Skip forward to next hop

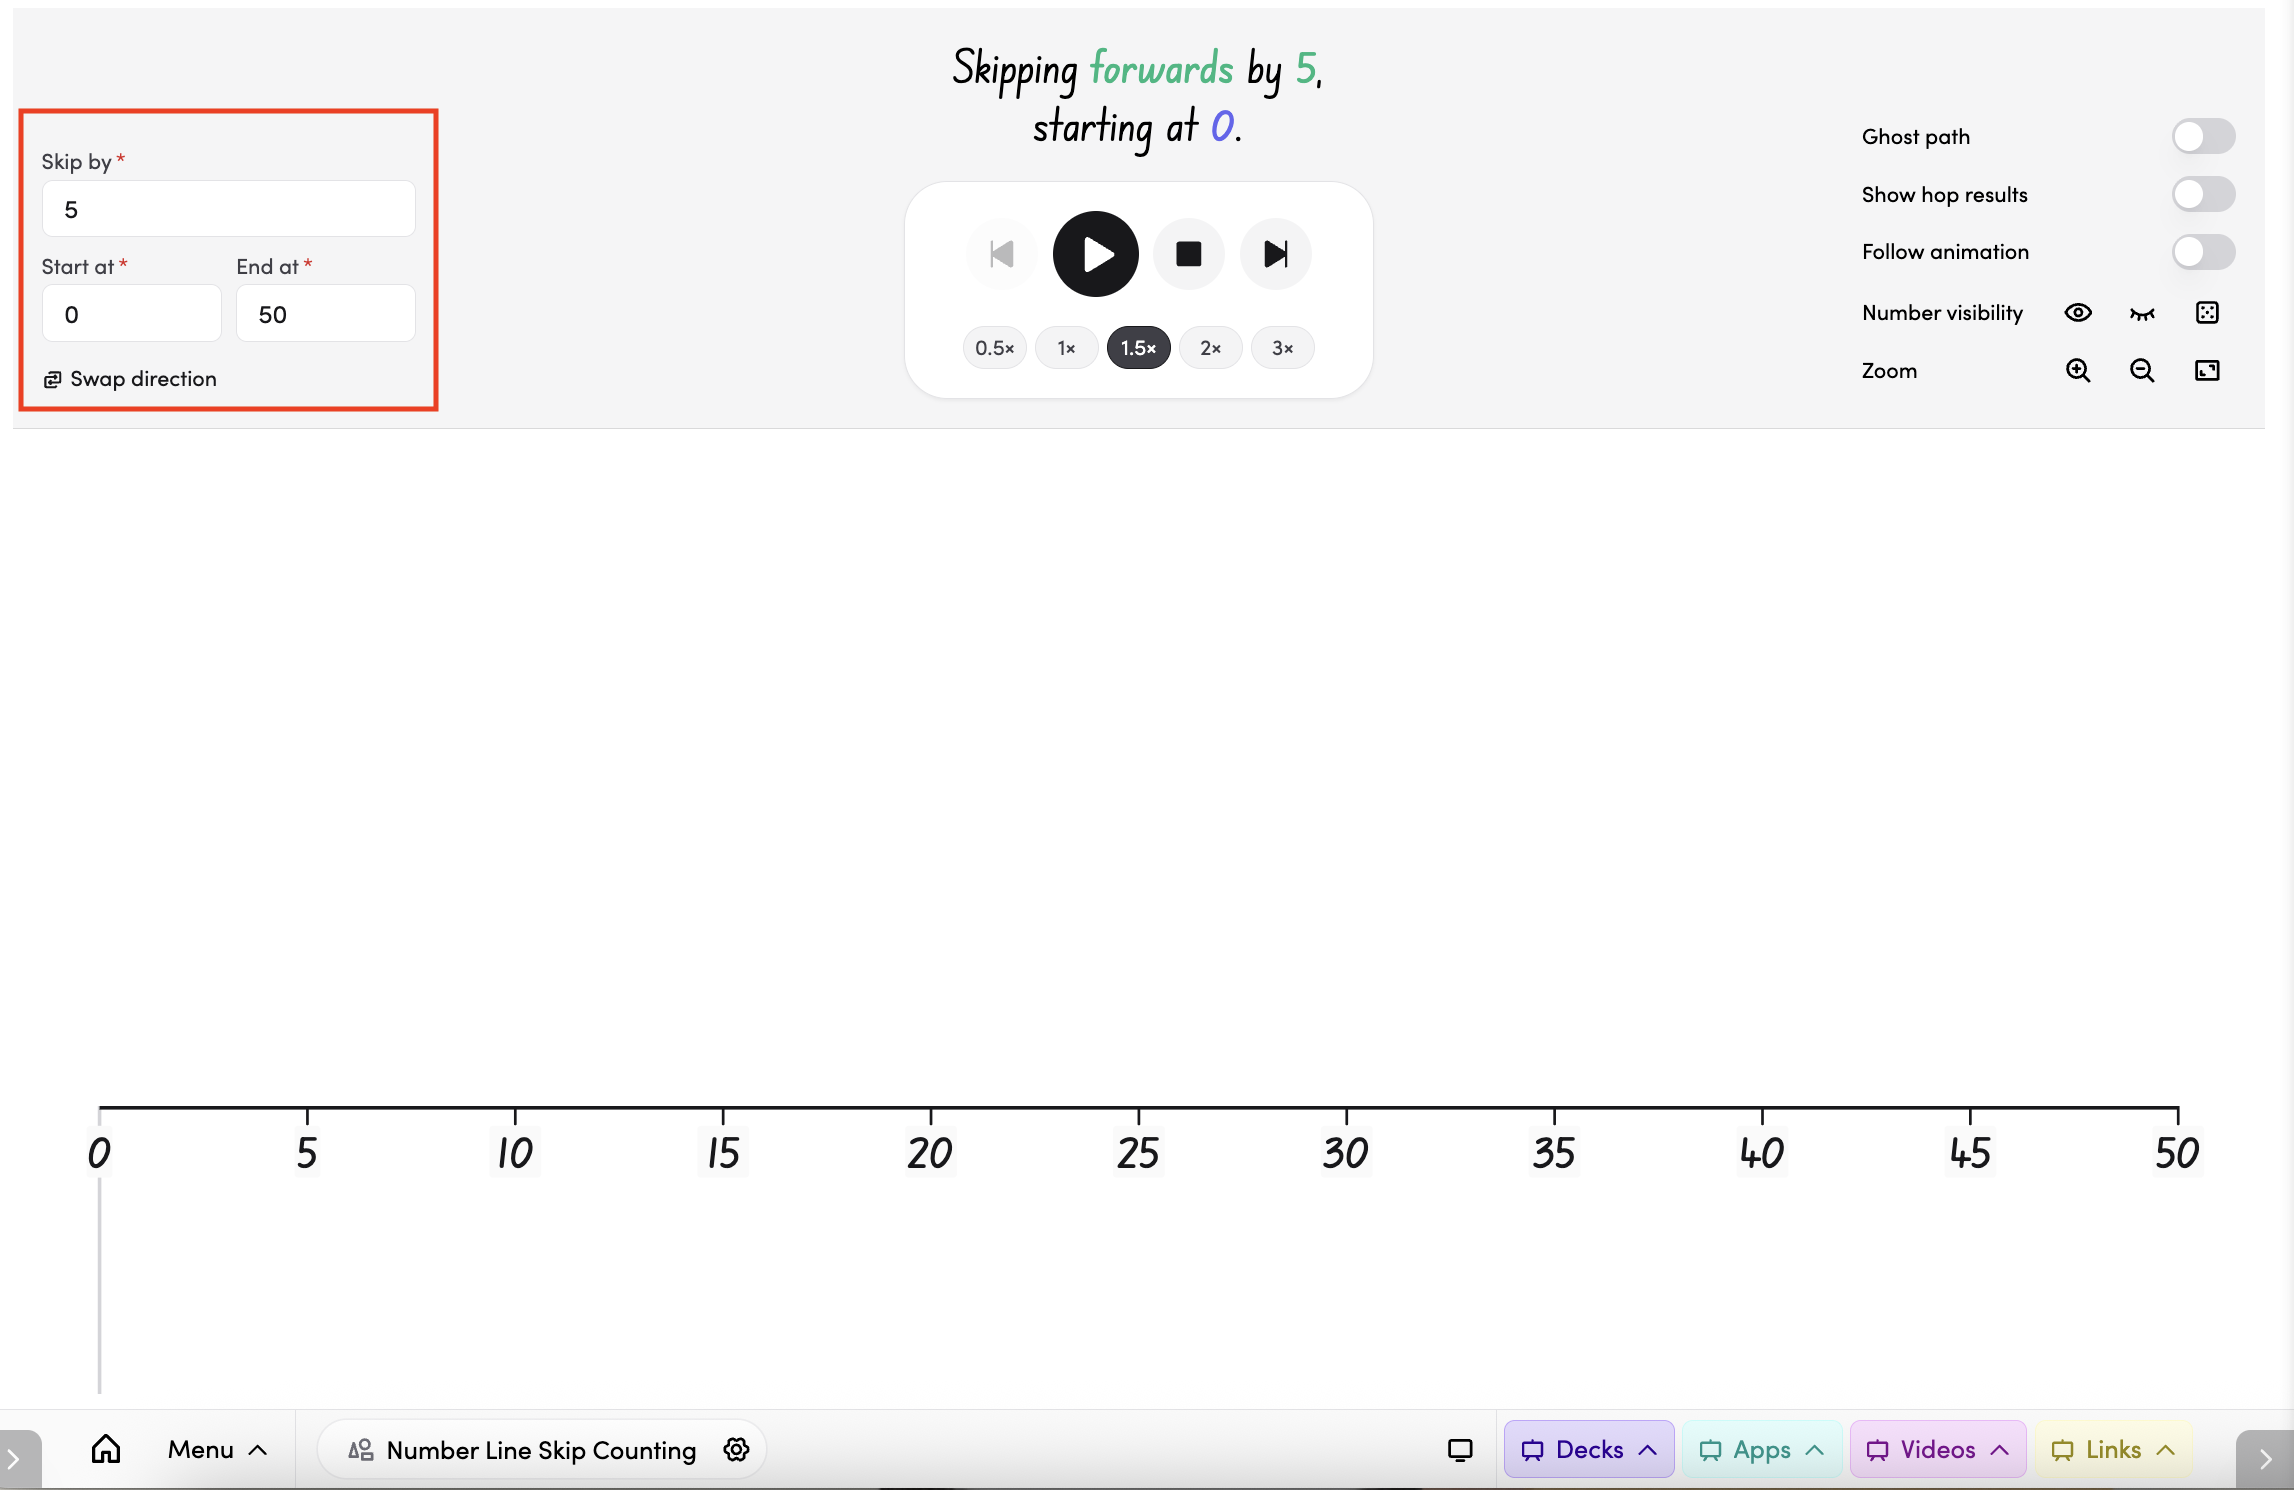click(x=1275, y=254)
